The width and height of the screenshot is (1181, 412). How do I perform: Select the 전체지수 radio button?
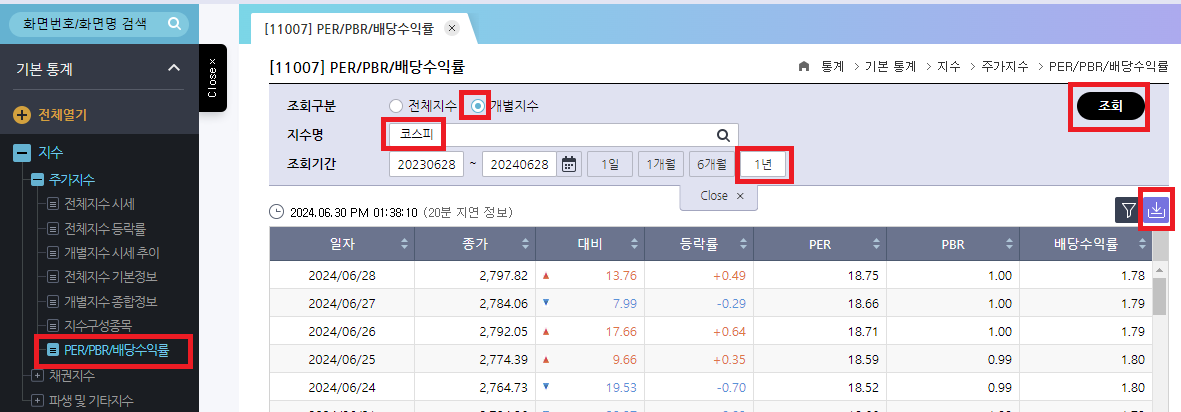396,106
